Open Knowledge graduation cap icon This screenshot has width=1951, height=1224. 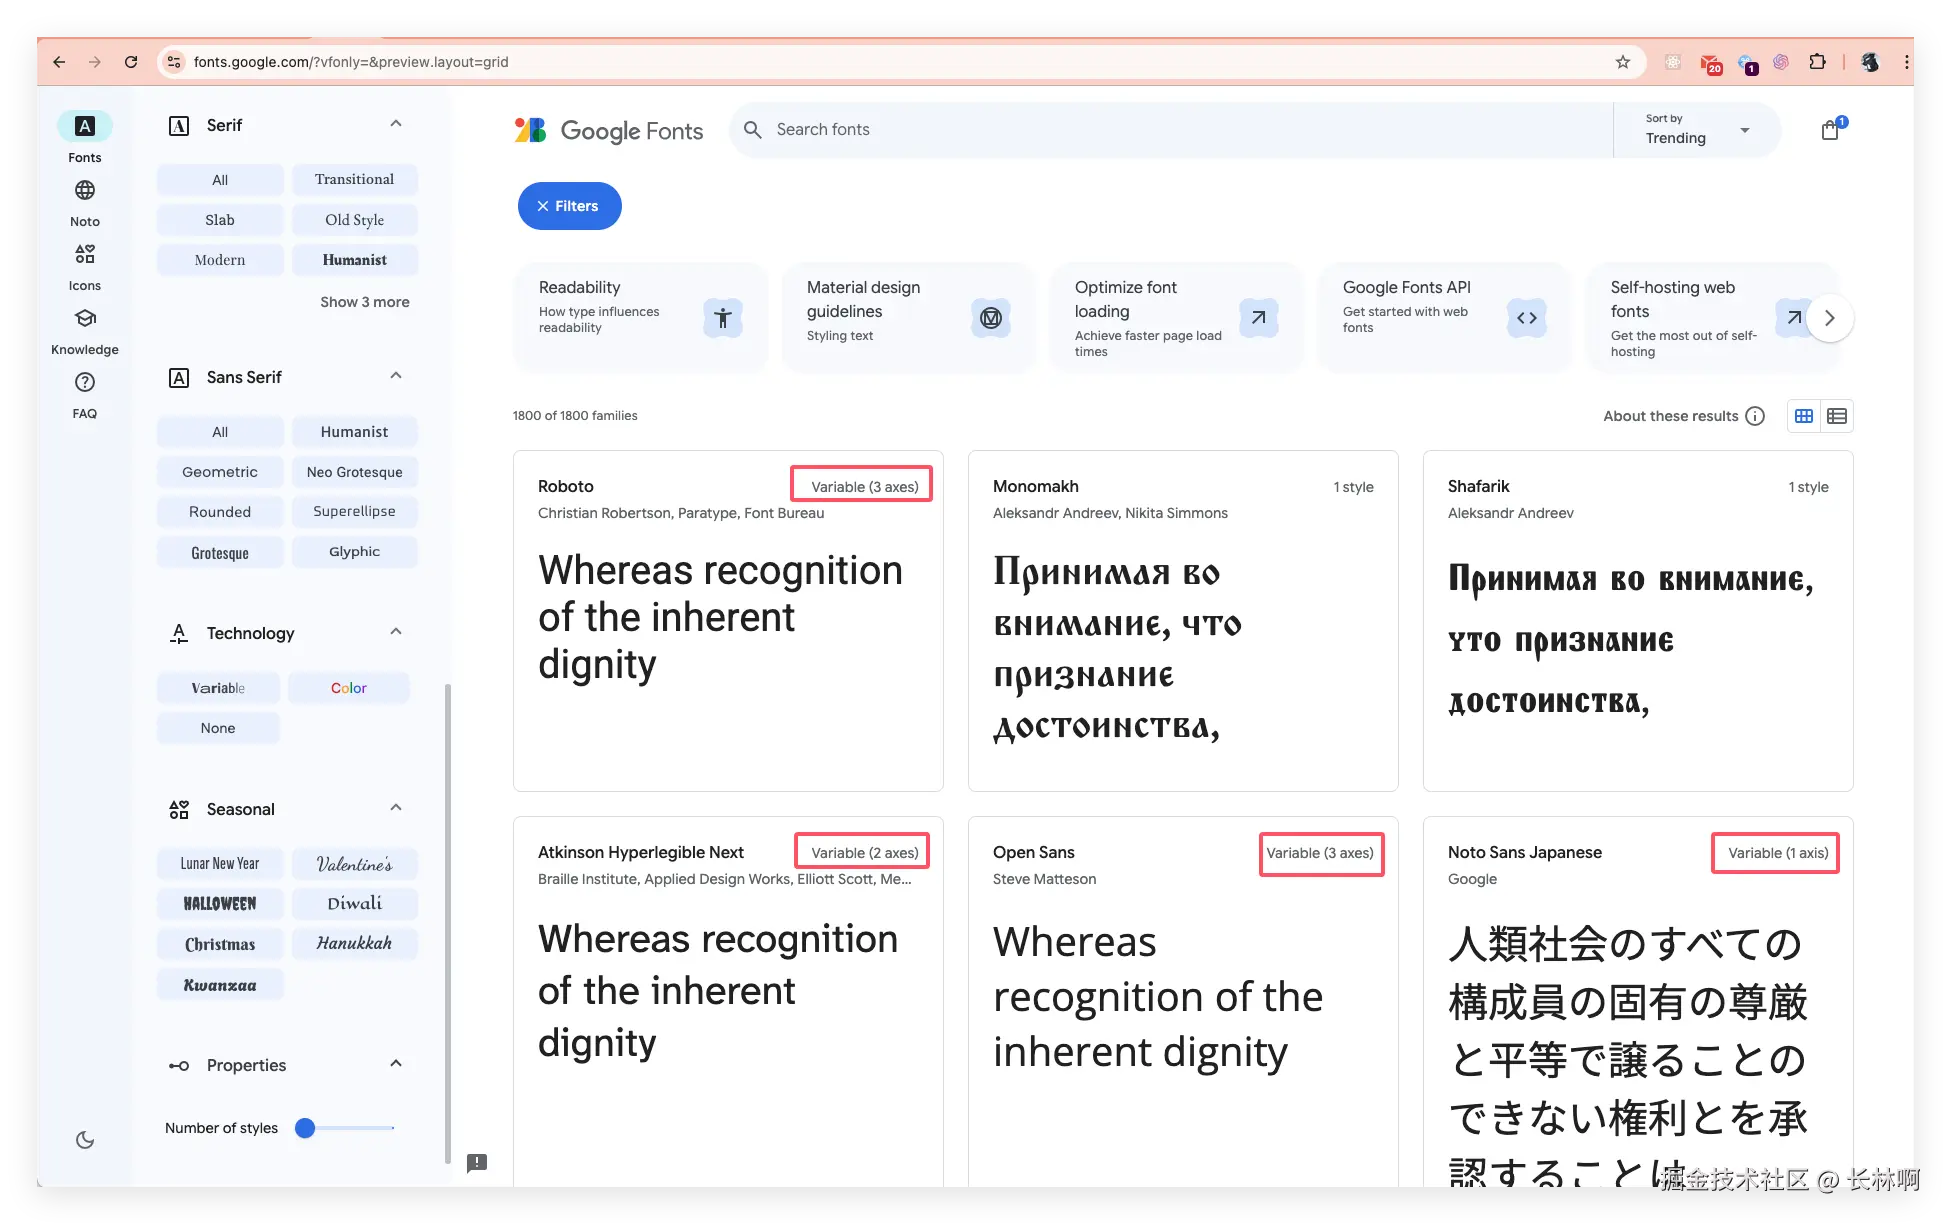(85, 319)
